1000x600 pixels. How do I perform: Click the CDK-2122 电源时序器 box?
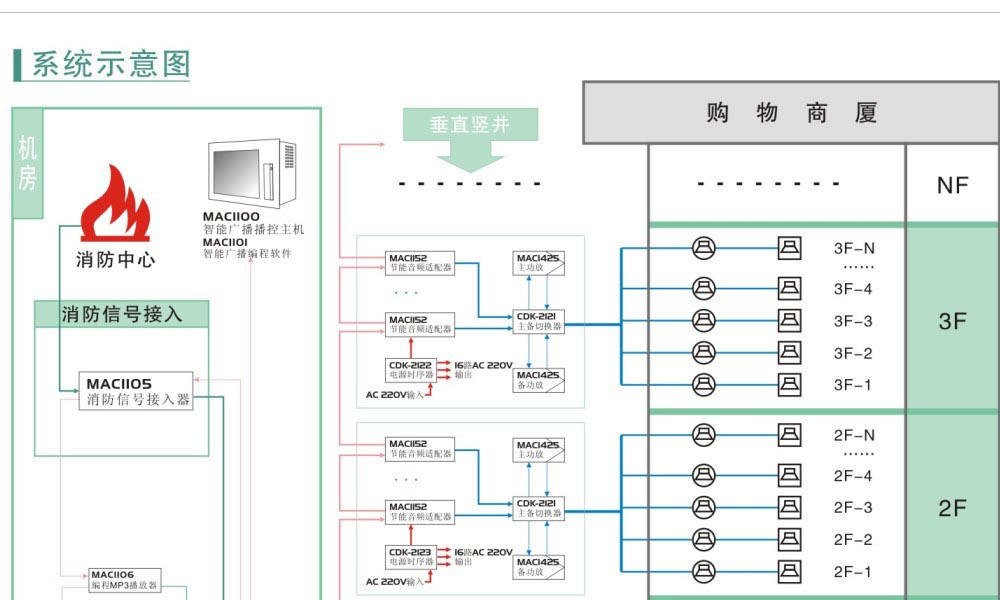tap(411, 370)
